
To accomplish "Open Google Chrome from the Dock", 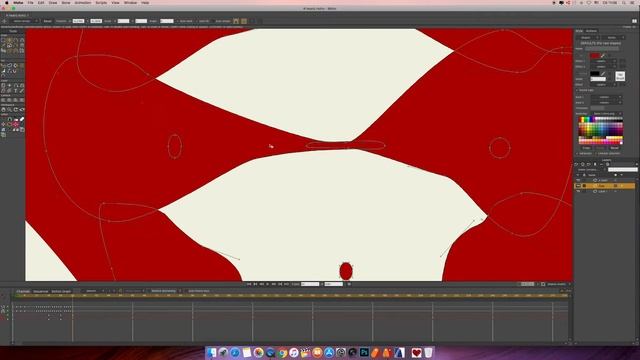I will (x=282, y=352).
